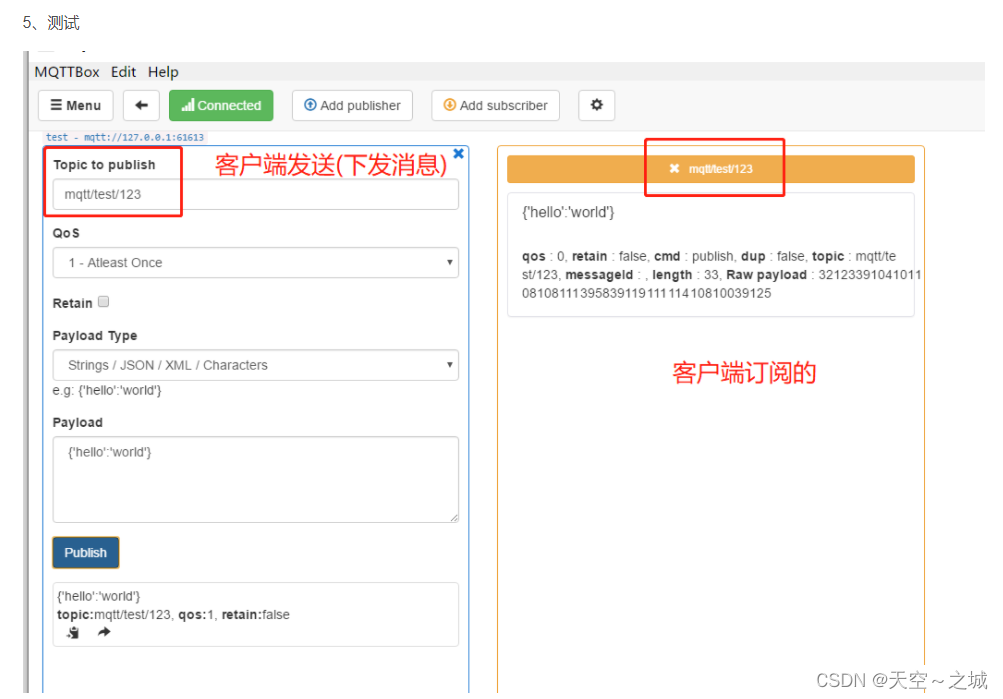1003x699 pixels.
Task: Open the Menu panel in MQTTBox
Action: [x=75, y=105]
